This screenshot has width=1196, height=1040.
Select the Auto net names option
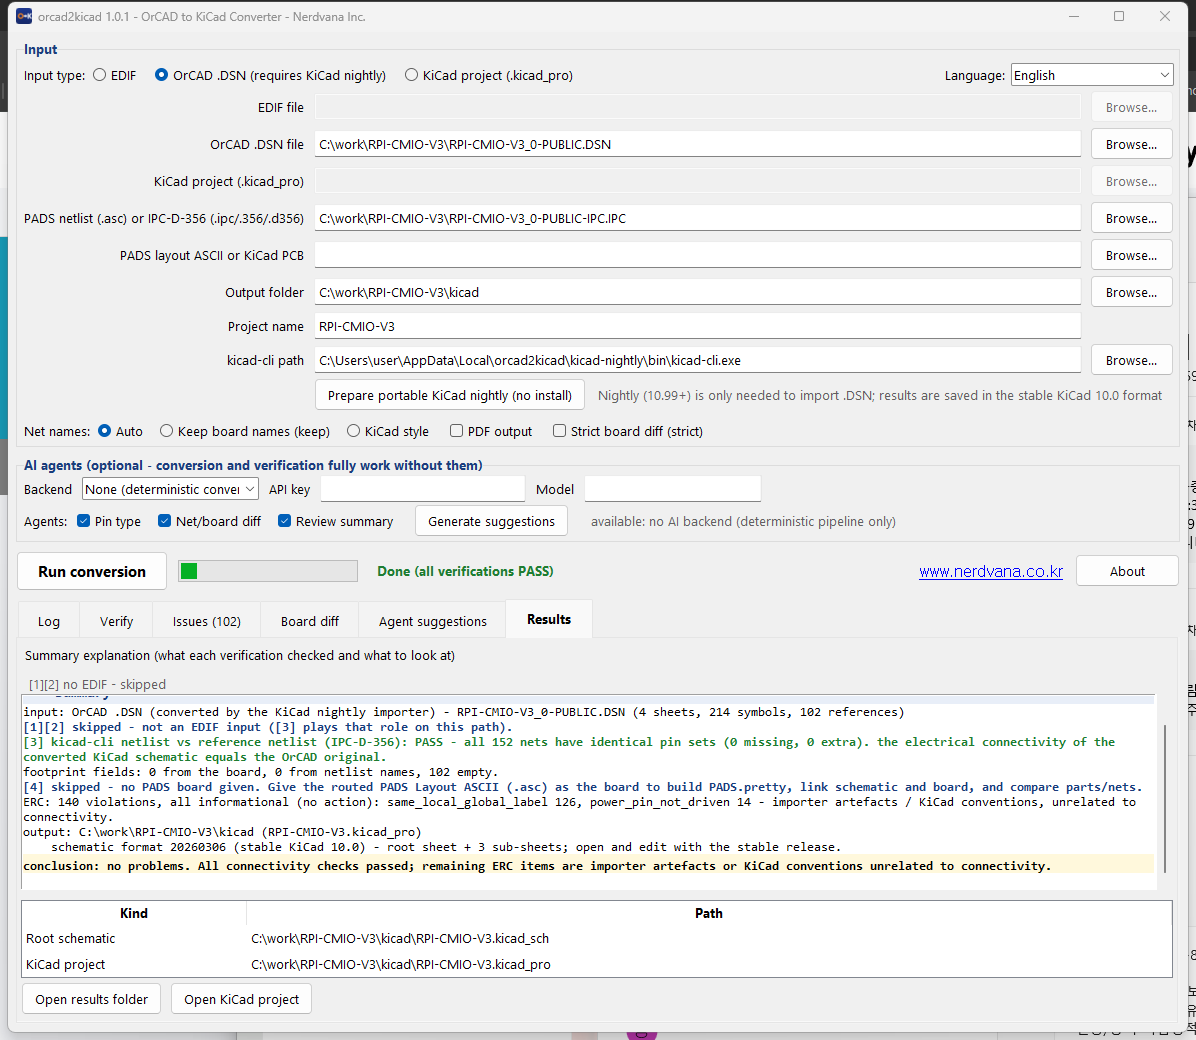[x=104, y=431]
